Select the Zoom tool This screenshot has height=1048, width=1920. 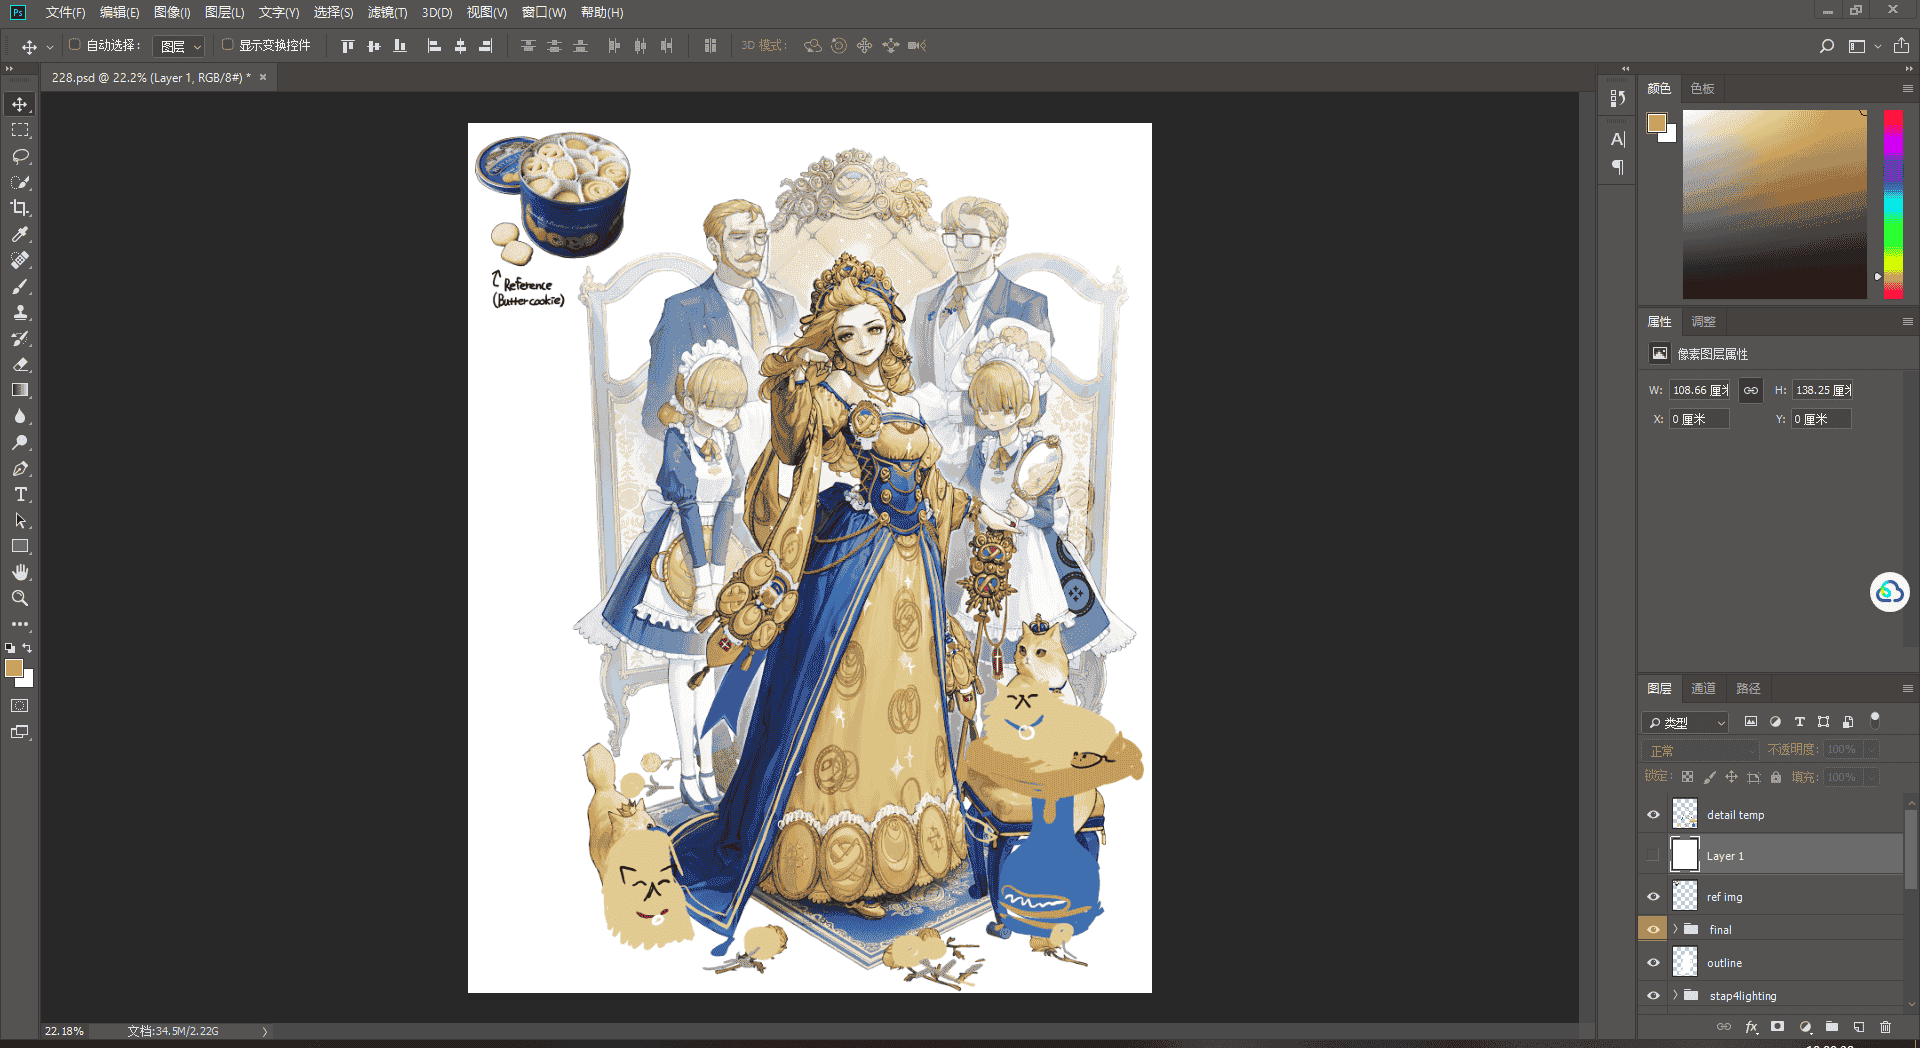pos(20,598)
